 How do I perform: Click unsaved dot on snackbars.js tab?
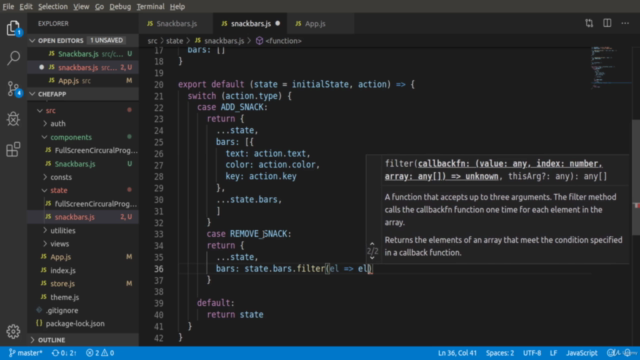pyautogui.click(x=278, y=24)
